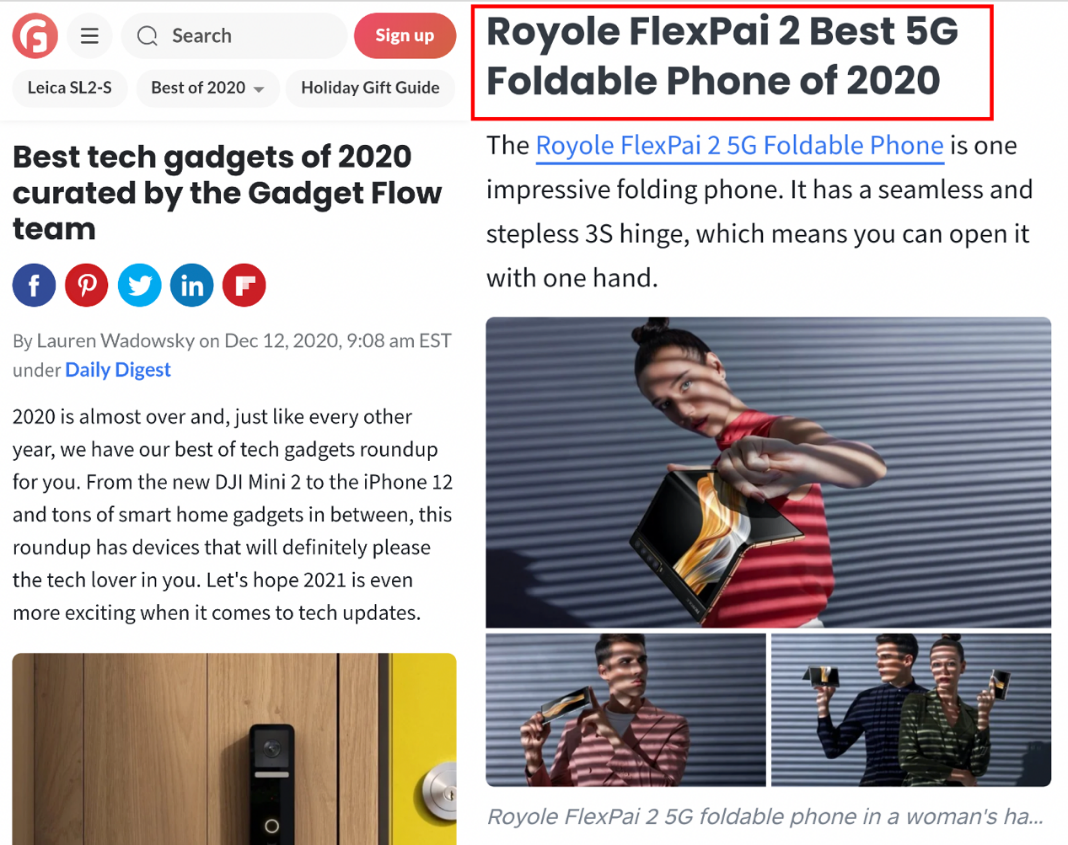
Task: Share article on Pinterest
Action: coord(87,285)
